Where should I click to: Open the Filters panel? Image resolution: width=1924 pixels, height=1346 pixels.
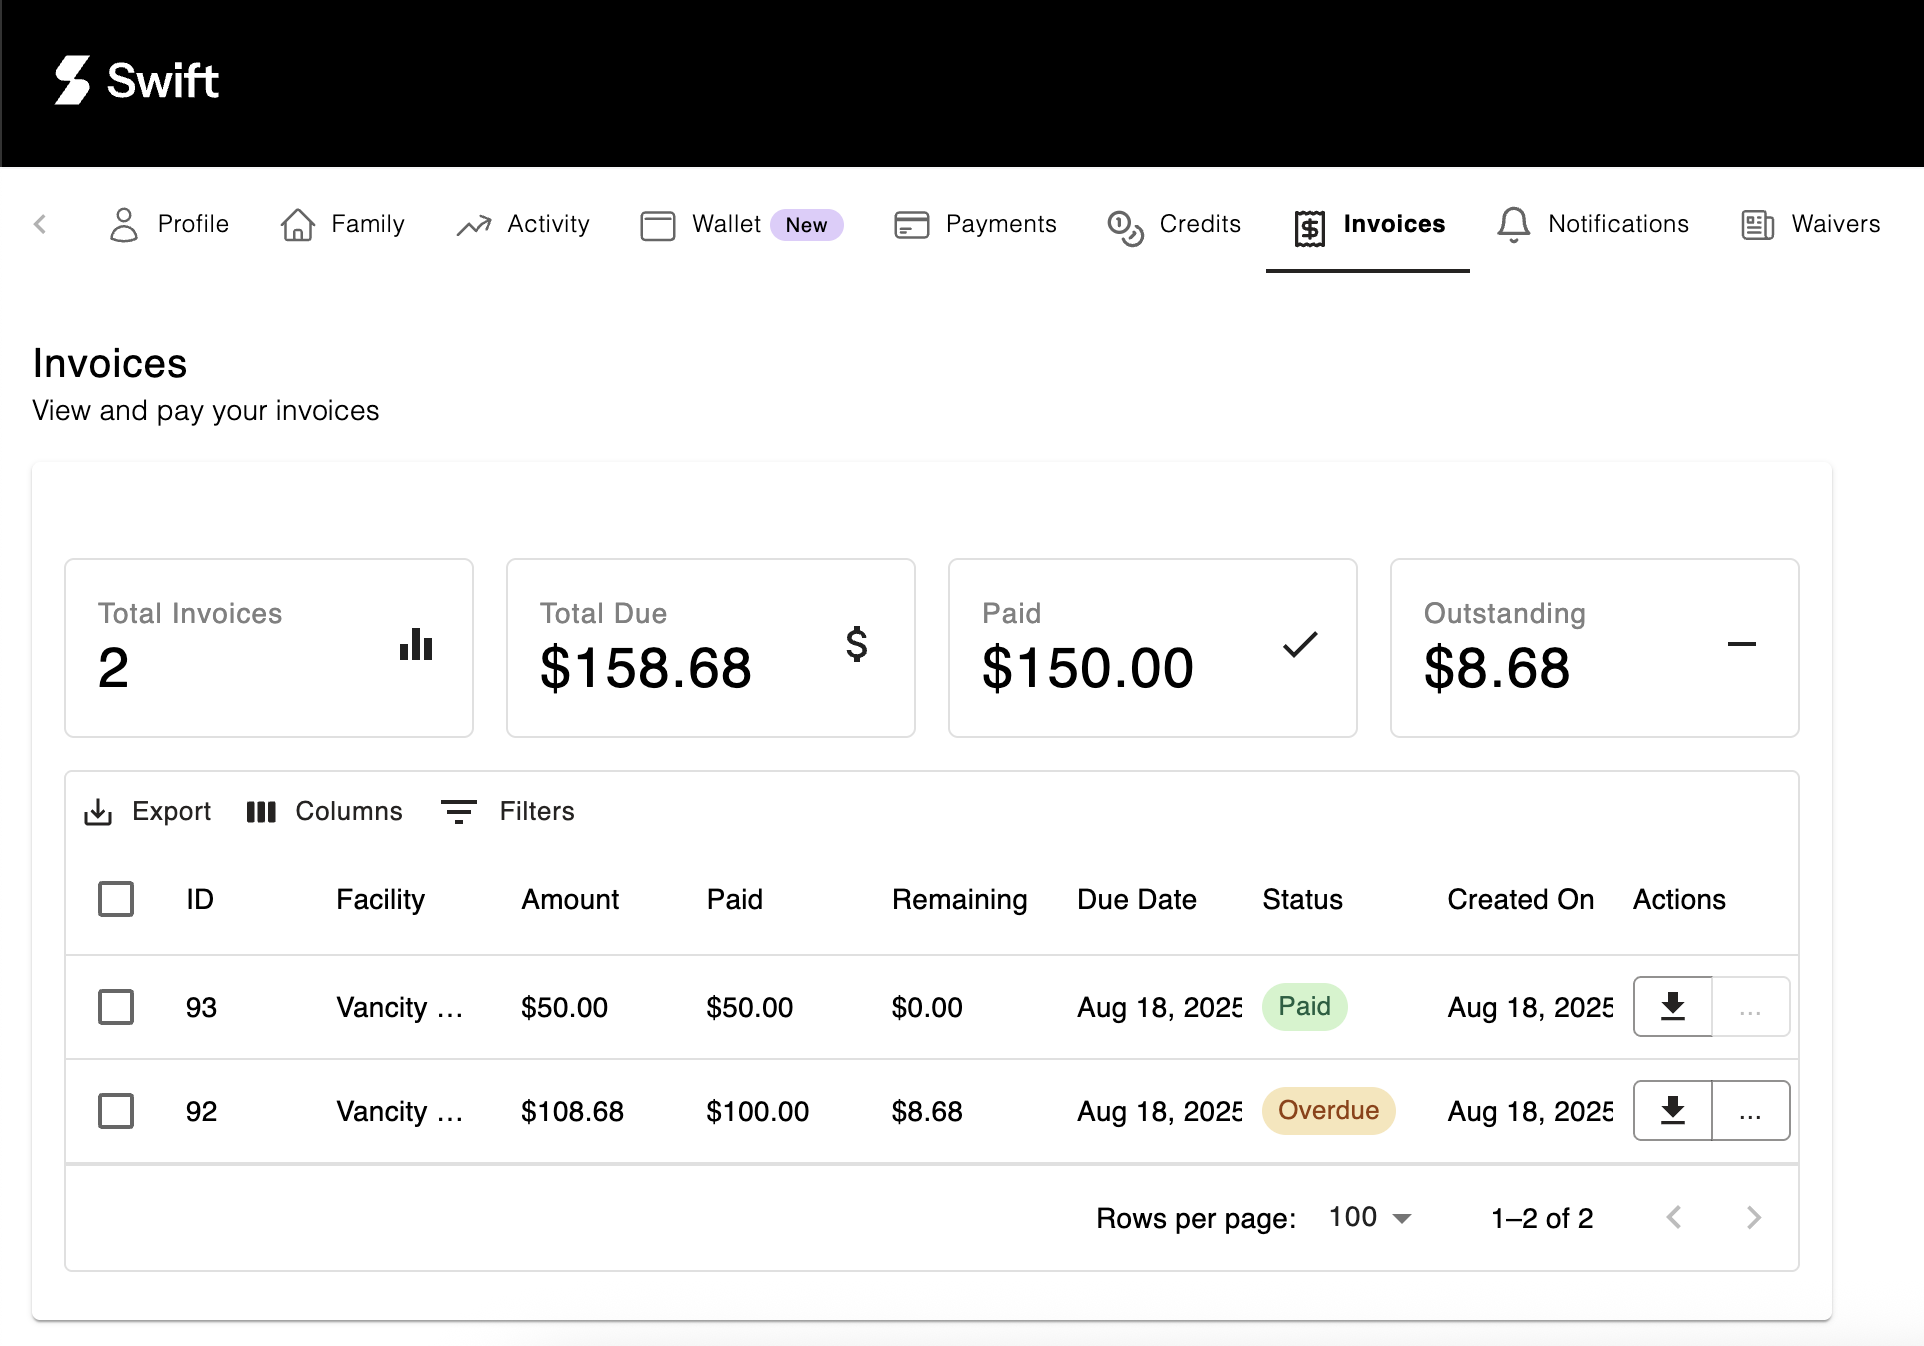508,811
